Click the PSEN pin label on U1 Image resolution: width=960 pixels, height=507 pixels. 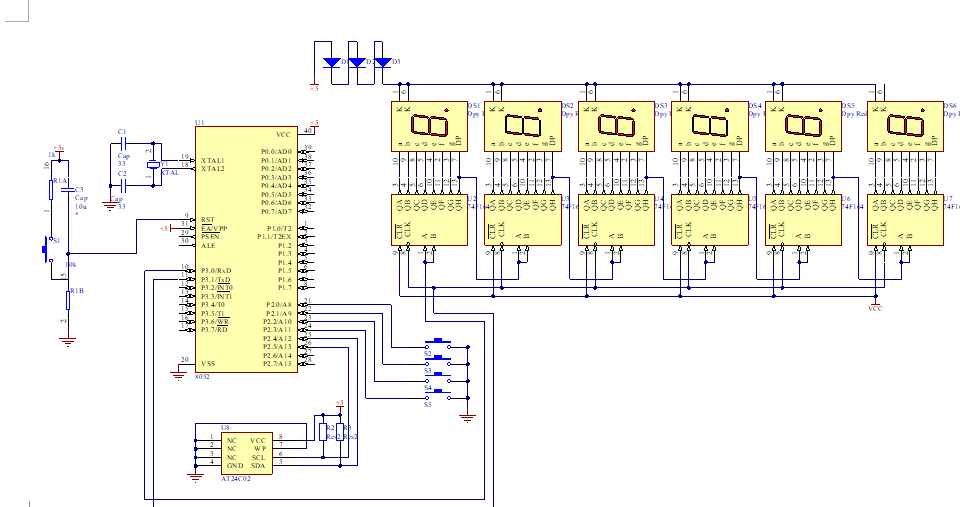click(210, 236)
